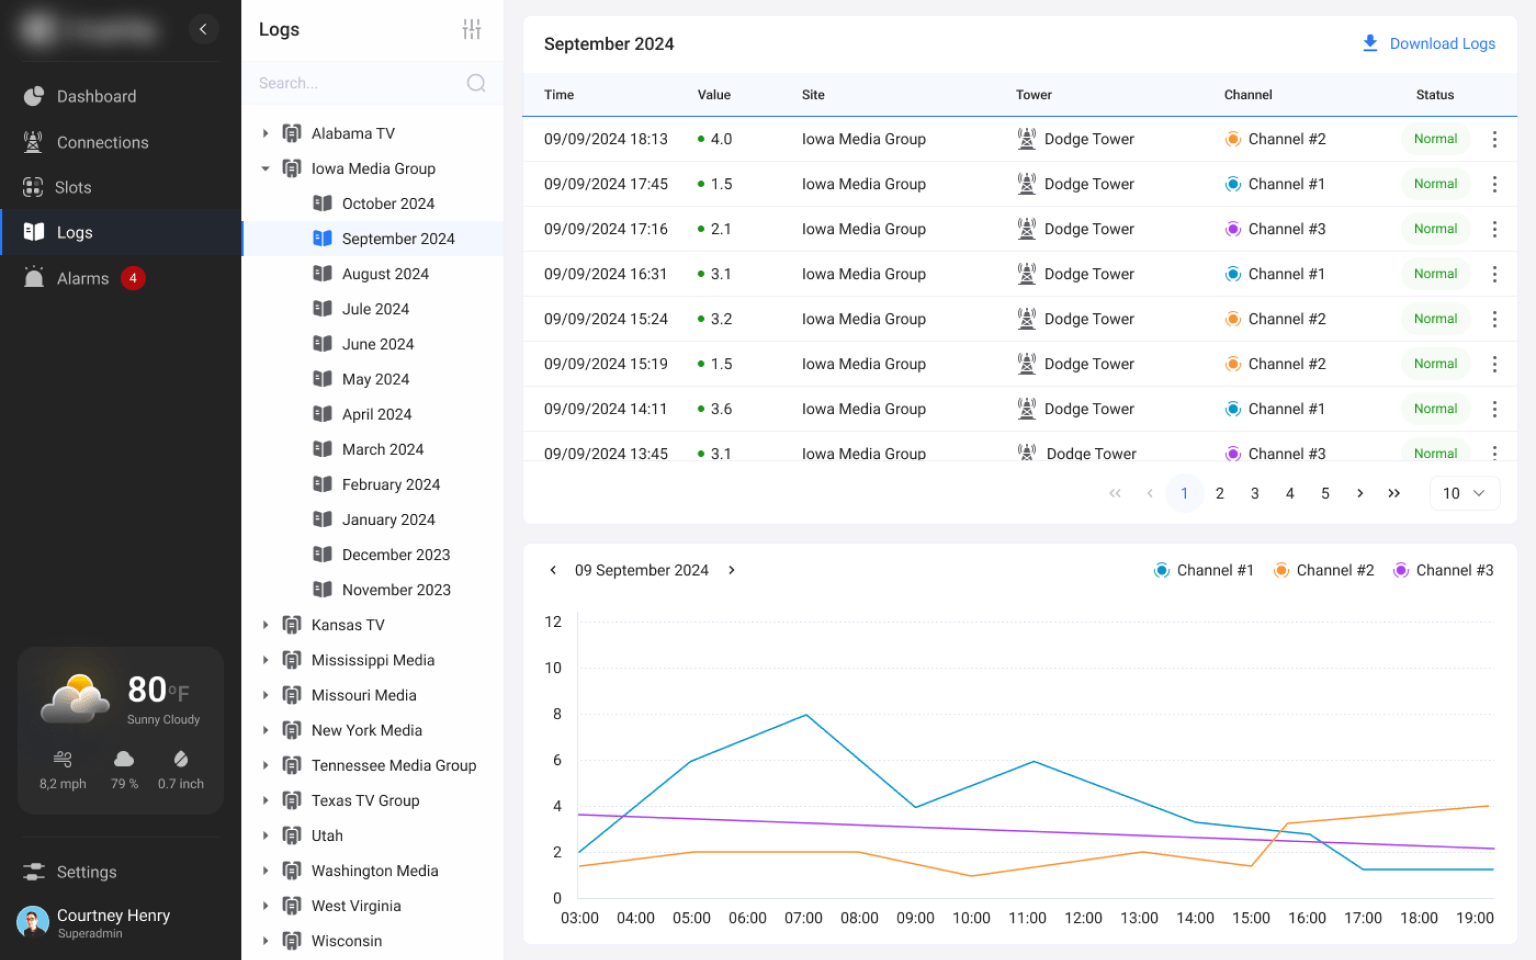Go to next day in chart
Viewport: 1536px width, 960px height.
pos(732,570)
